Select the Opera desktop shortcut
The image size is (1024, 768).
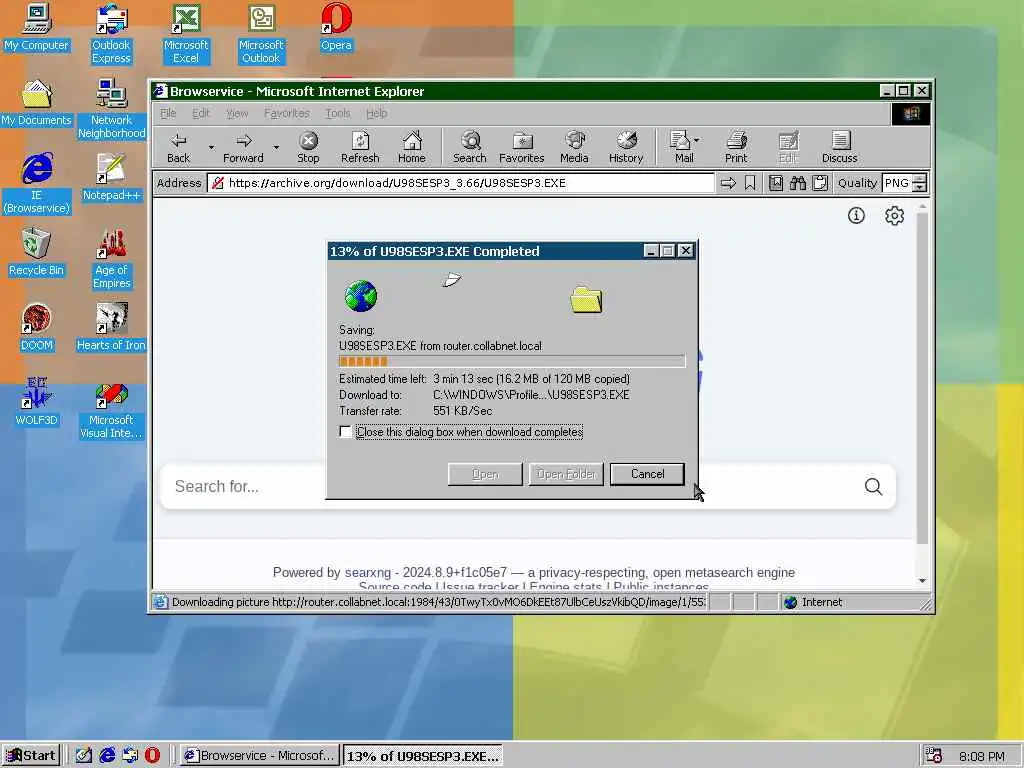coord(336,27)
